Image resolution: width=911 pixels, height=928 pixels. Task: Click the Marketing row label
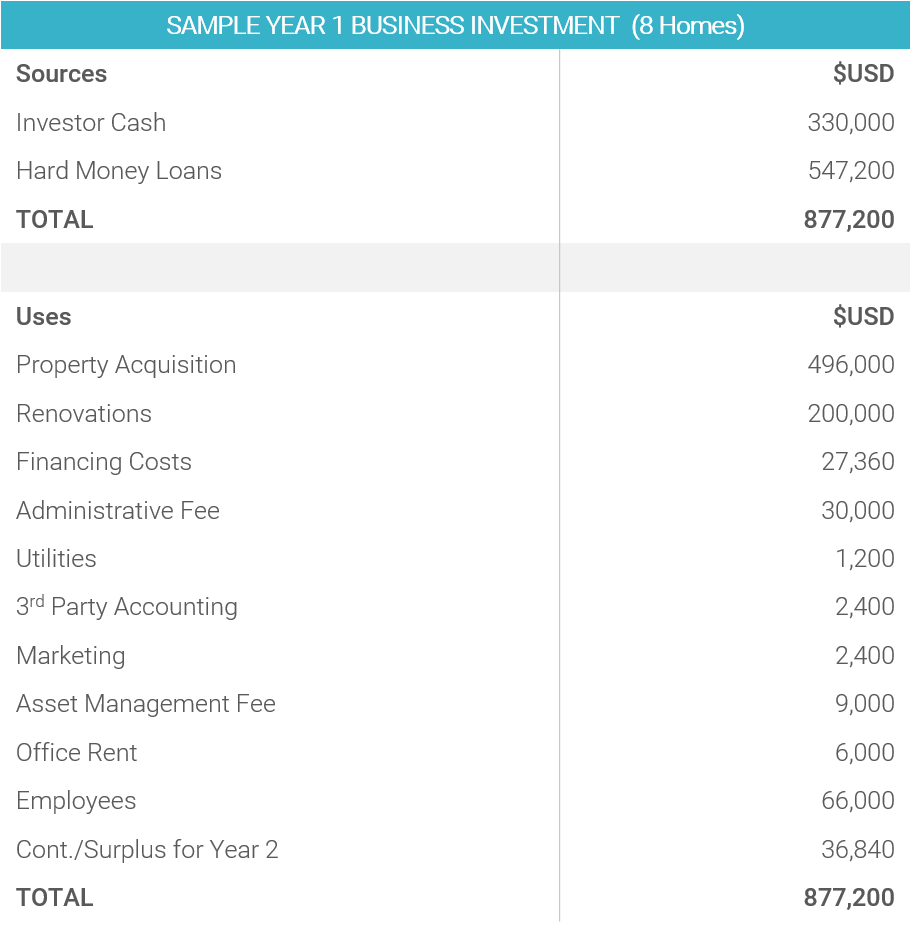click(70, 656)
